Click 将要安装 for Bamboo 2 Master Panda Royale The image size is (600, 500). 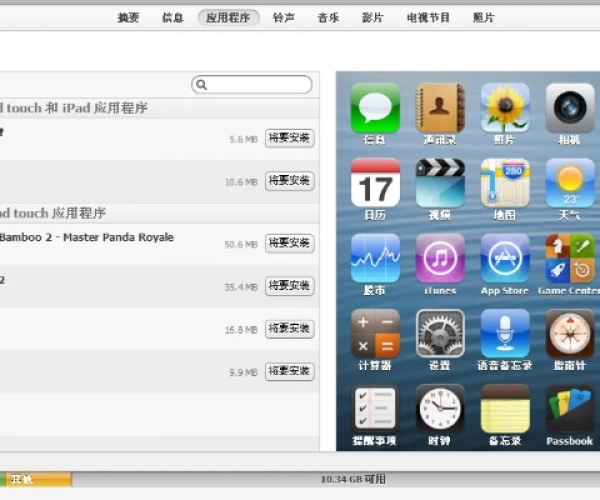pos(290,243)
